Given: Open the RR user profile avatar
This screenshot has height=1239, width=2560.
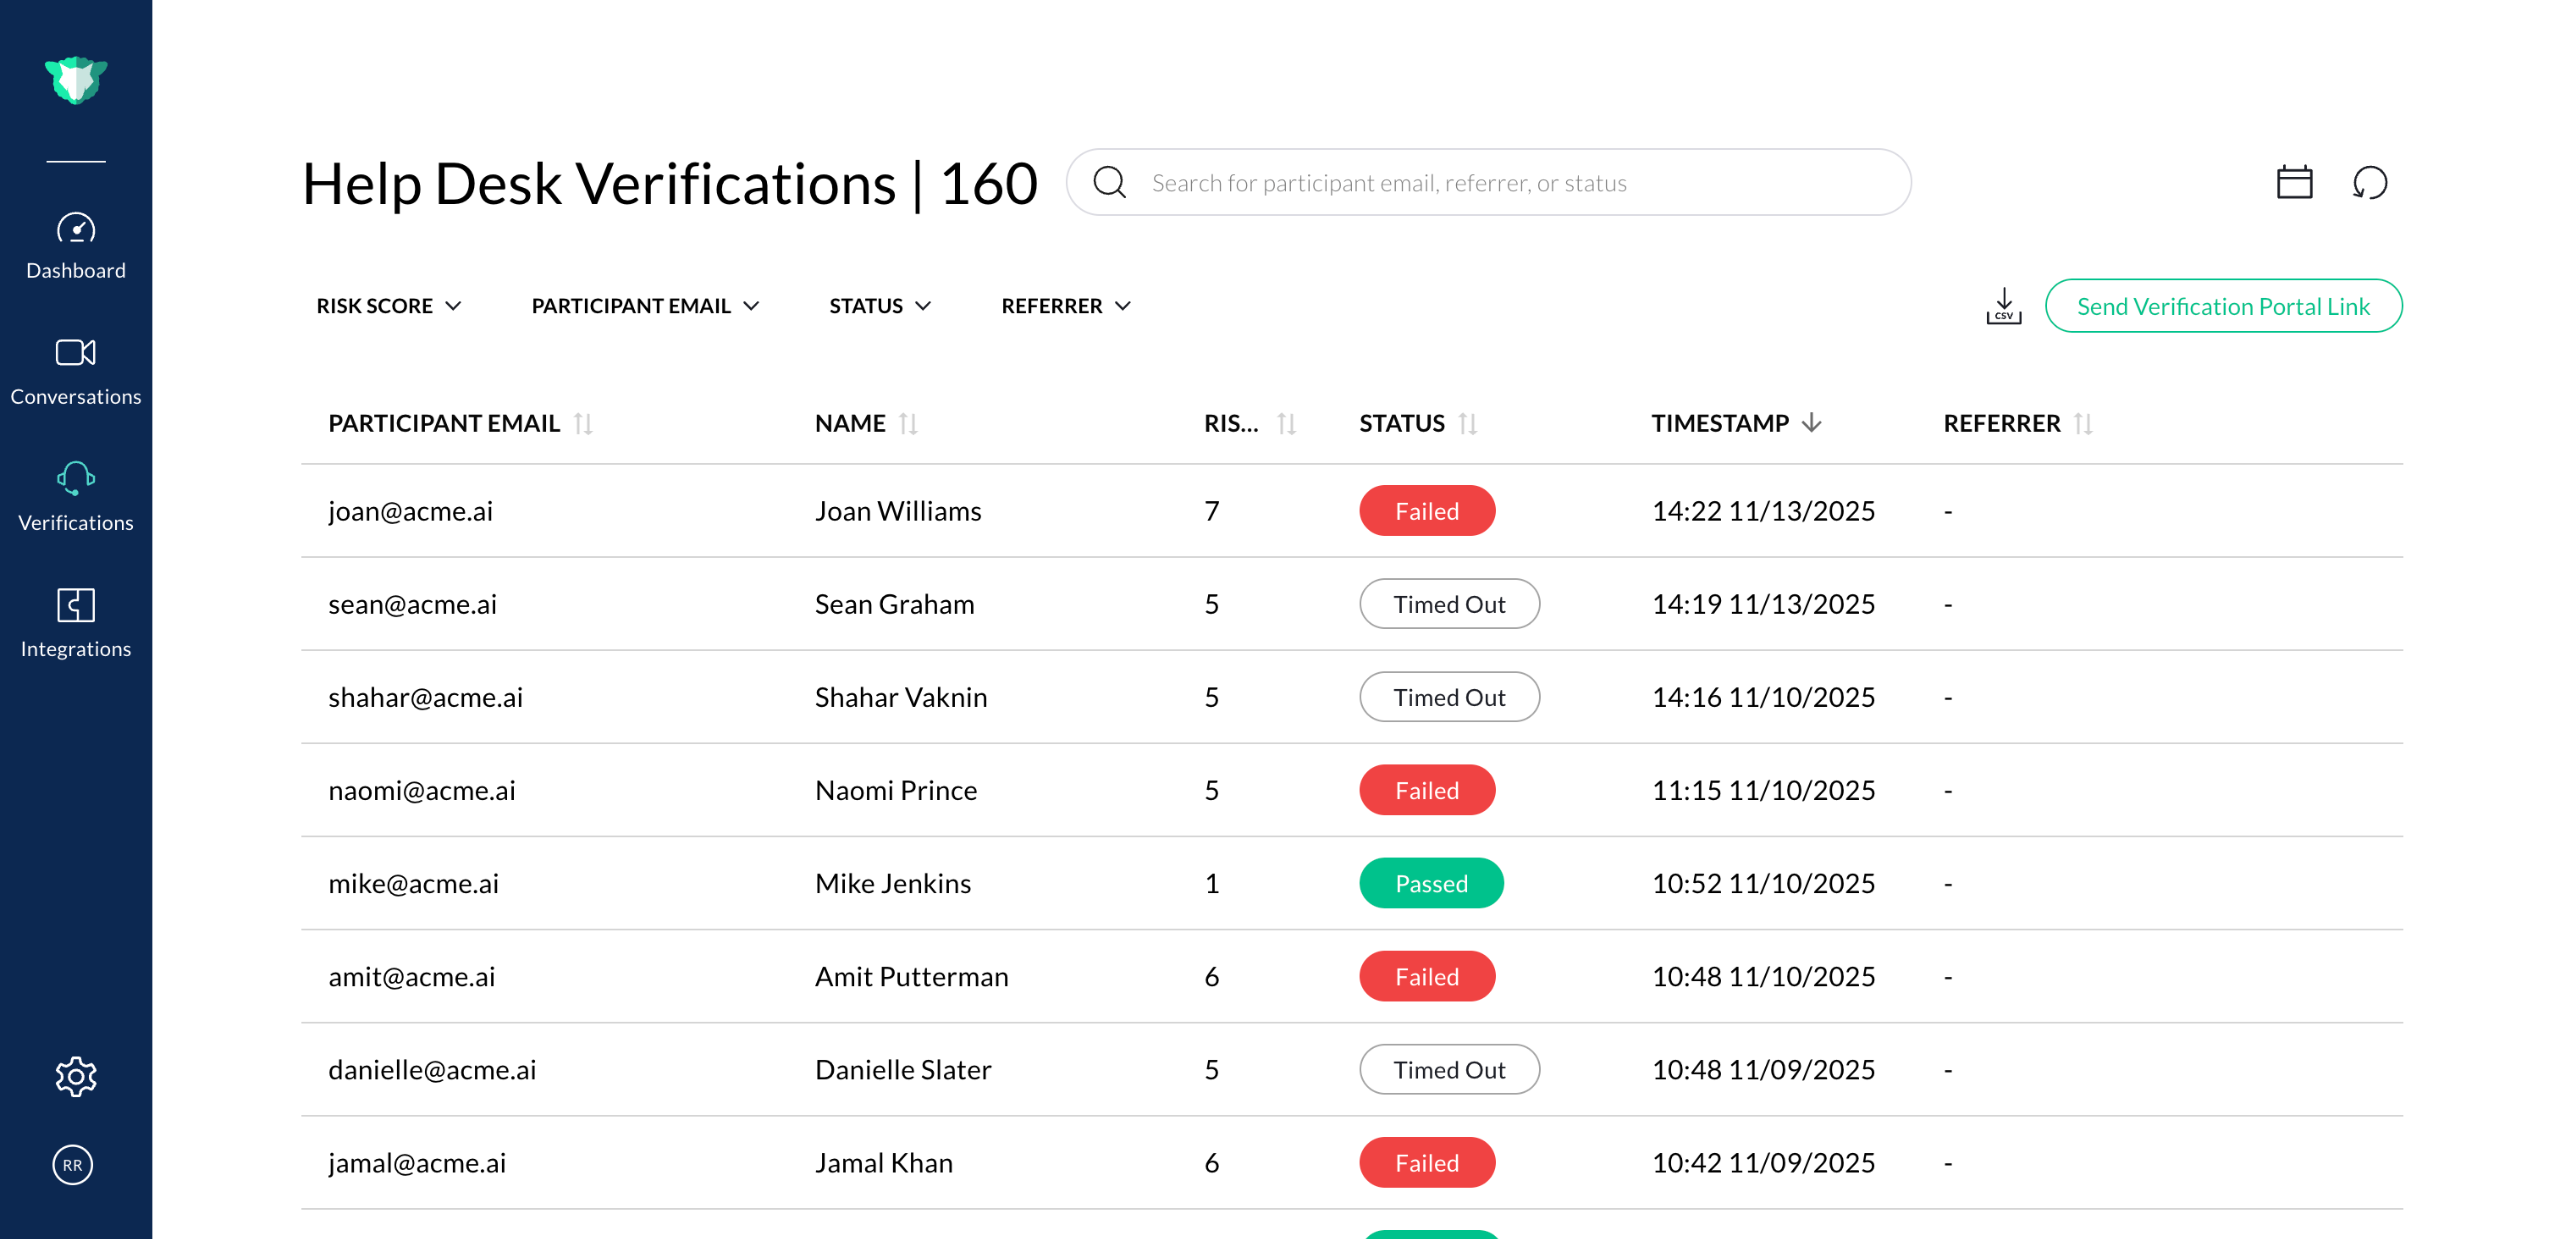Looking at the screenshot, I should coord(73,1164).
